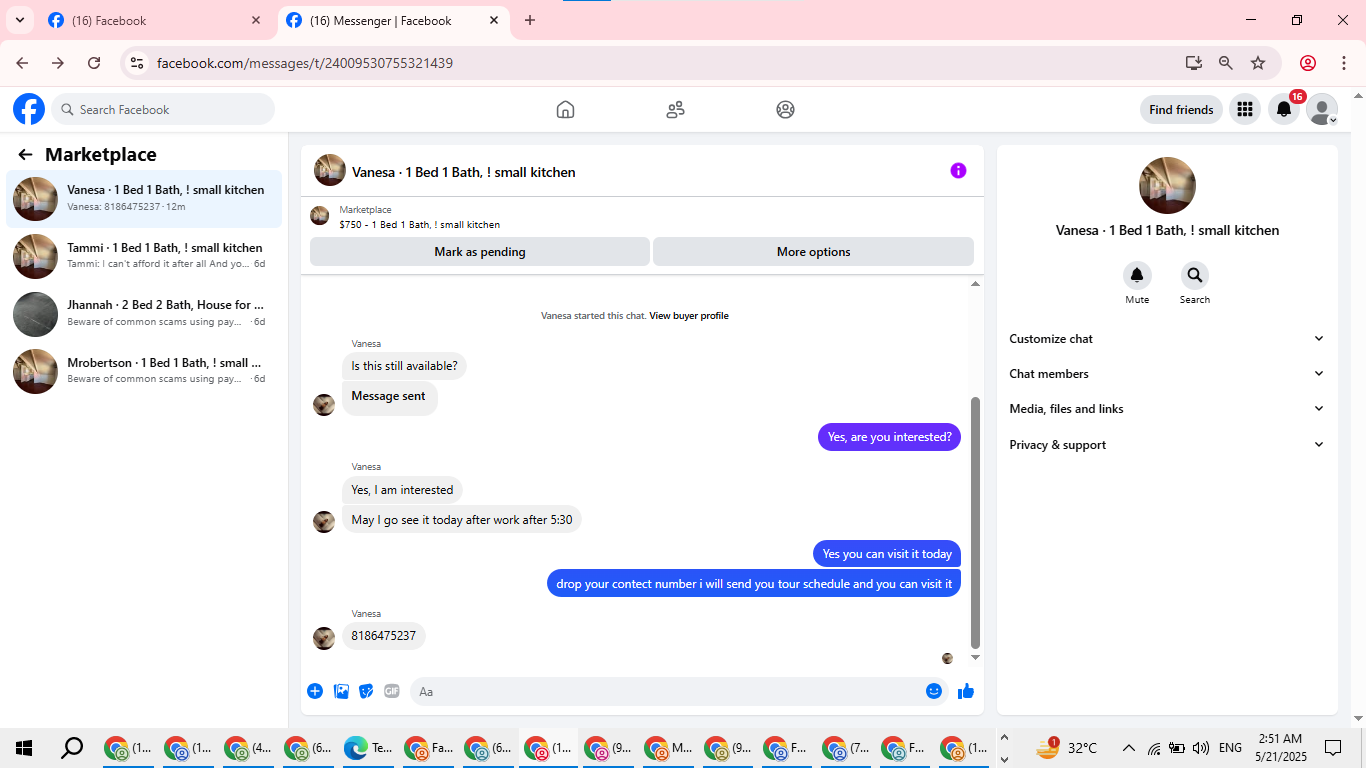Expand the Customize chat section
1366x768 pixels.
coord(1167,339)
